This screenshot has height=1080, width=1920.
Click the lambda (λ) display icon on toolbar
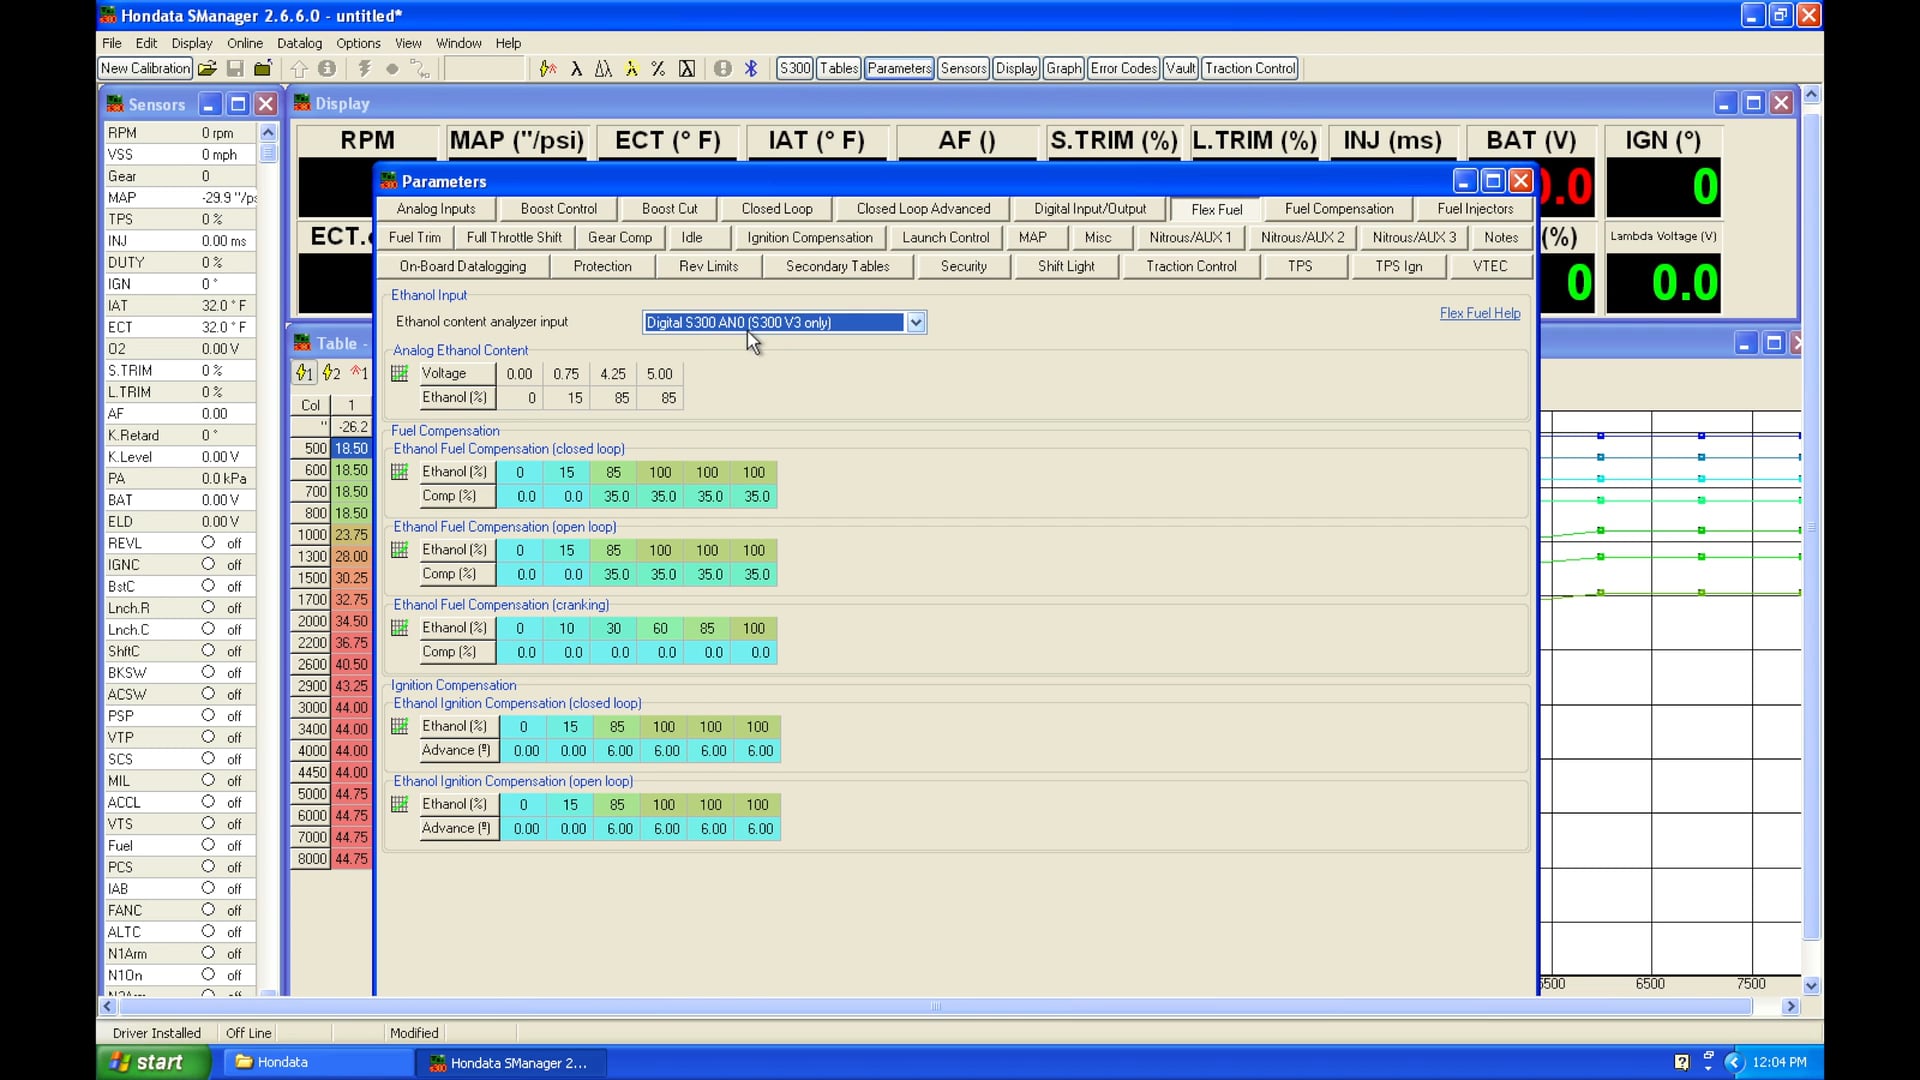tap(578, 68)
